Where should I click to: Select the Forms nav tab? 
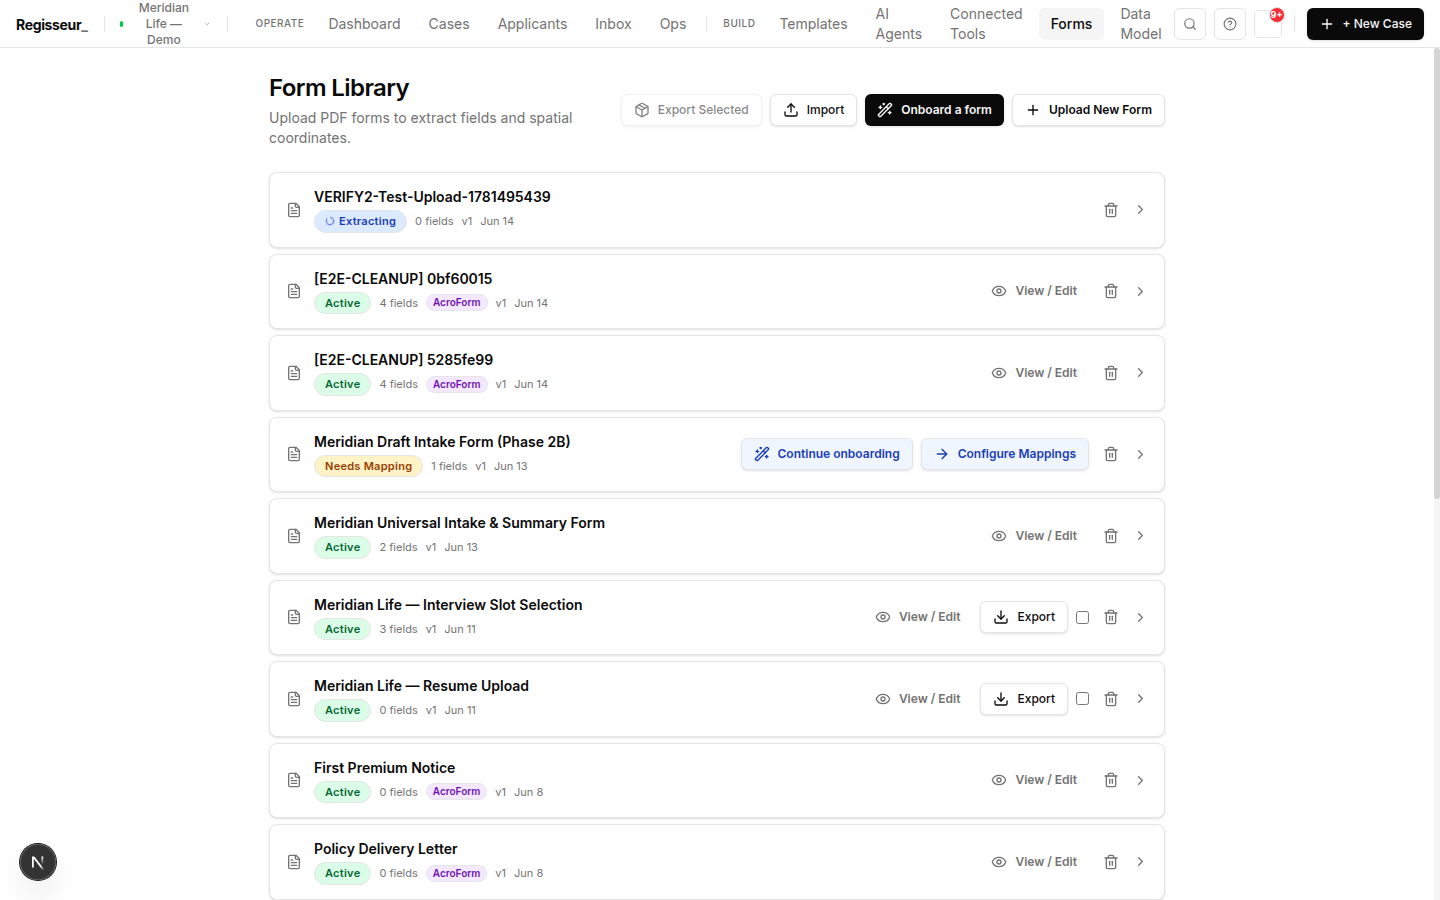point(1071,24)
